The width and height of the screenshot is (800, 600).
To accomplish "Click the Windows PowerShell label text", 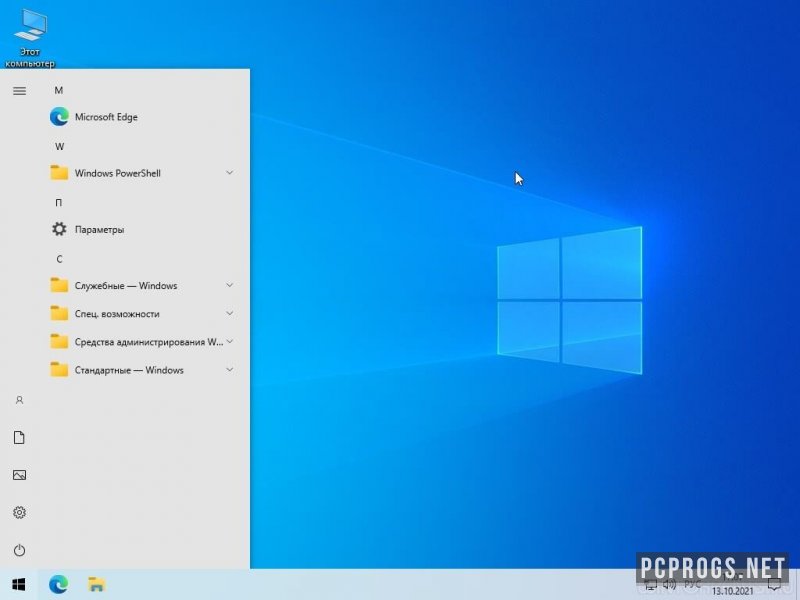I will [x=118, y=173].
